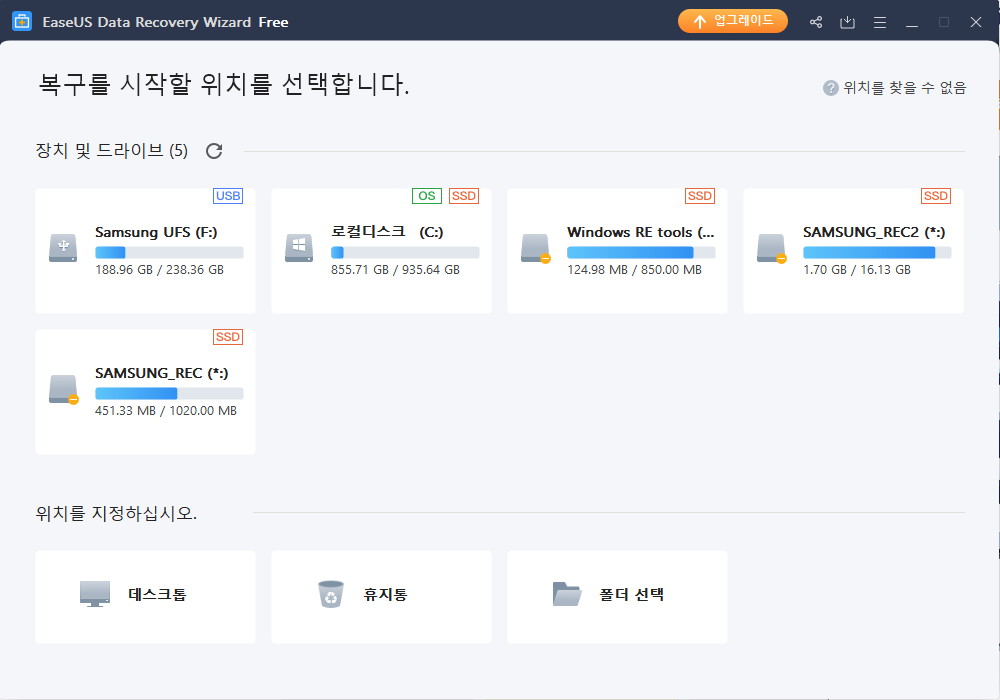Close the EaseUS window
The height and width of the screenshot is (700, 1000).
975,22
